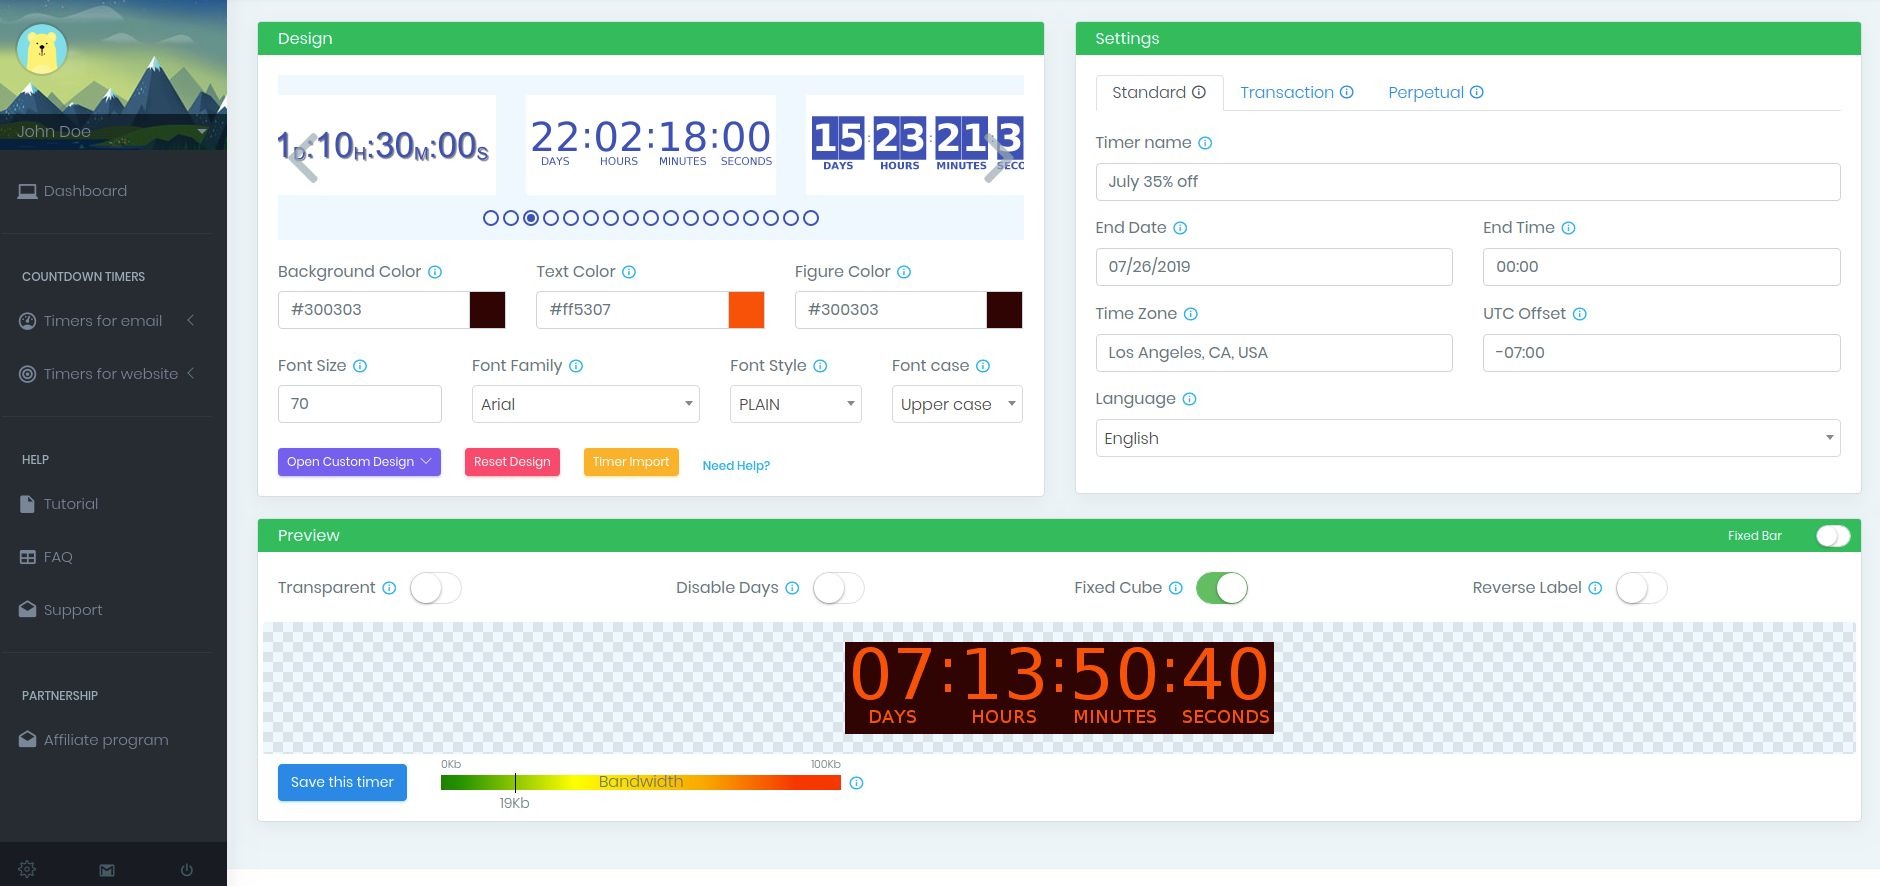
Task: Open the Font case dropdown
Action: (957, 404)
